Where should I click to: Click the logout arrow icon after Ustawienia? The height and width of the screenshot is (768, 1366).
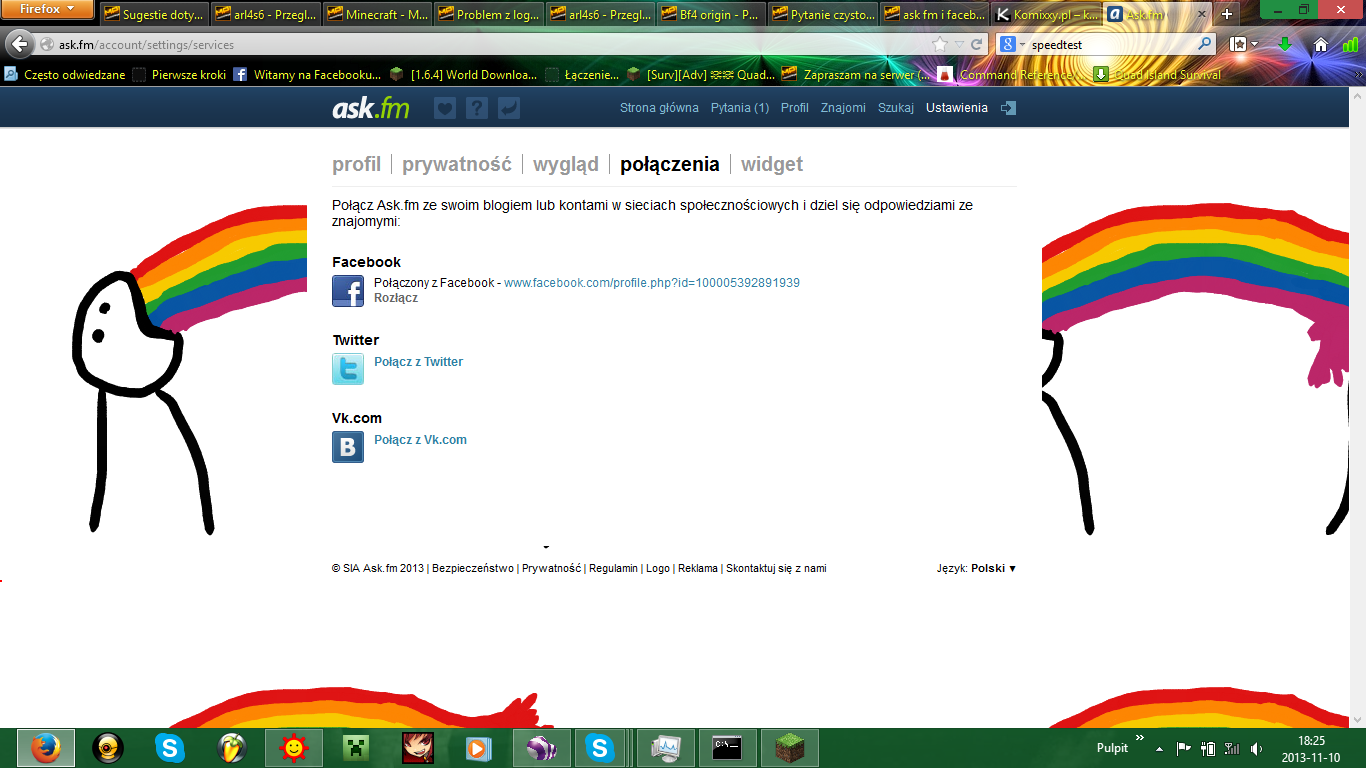1008,108
